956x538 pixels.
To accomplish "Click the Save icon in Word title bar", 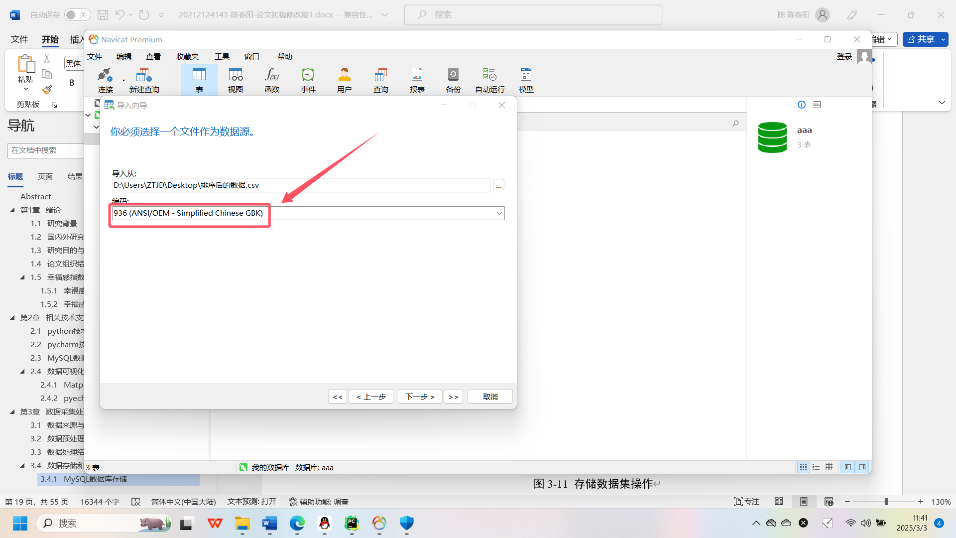I will point(102,15).
